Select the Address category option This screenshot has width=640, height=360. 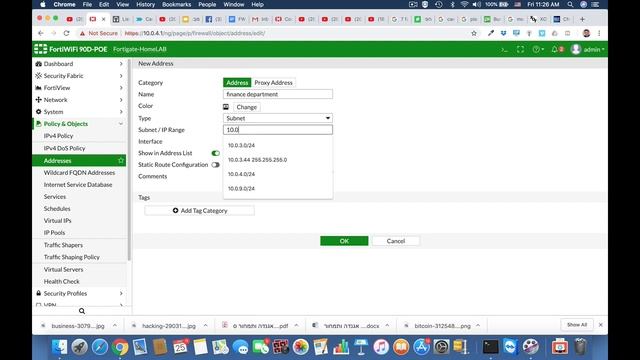click(x=237, y=82)
